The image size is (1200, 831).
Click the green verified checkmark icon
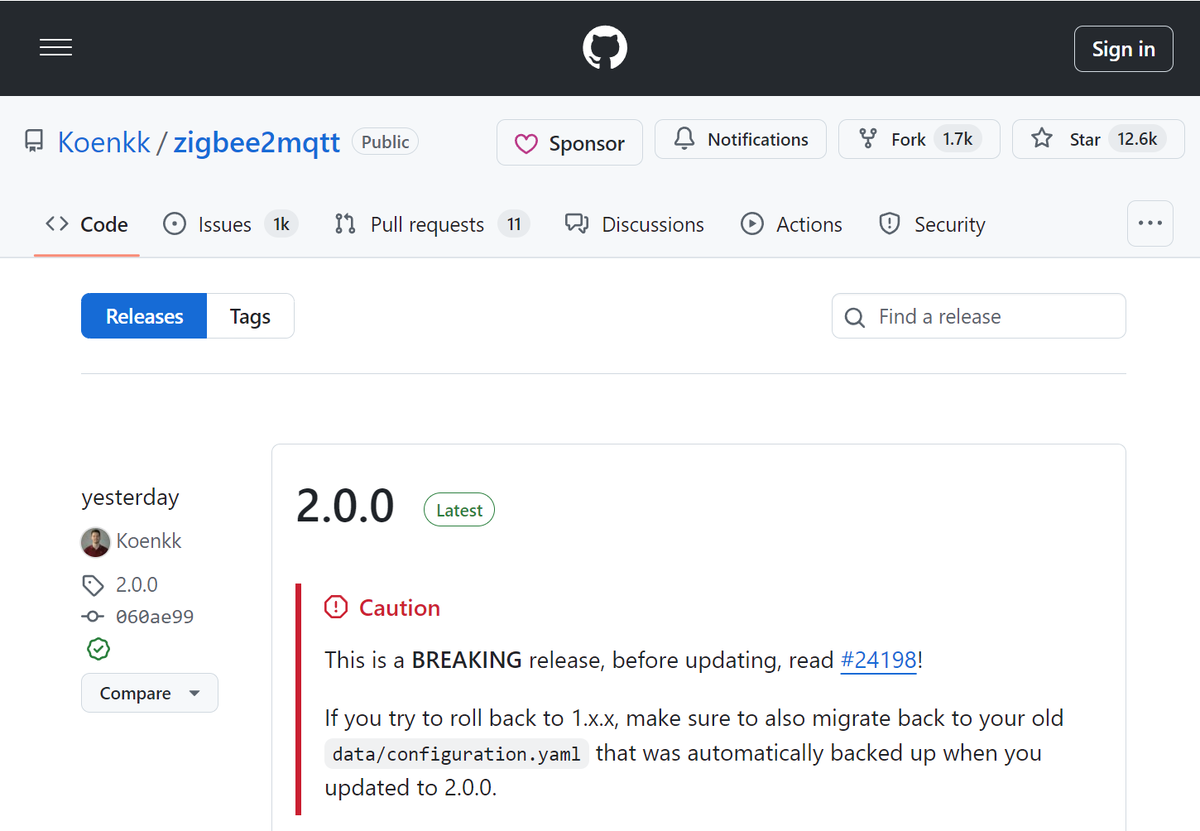point(98,650)
